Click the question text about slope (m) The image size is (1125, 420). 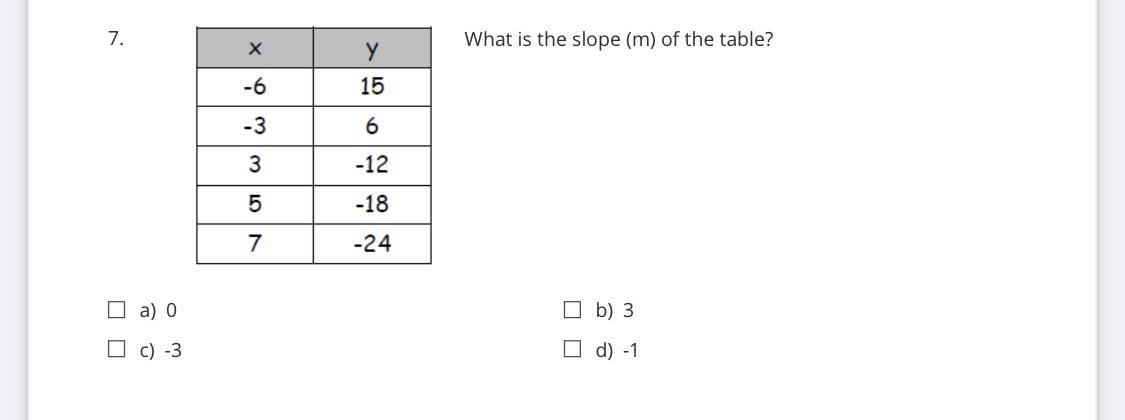pyautogui.click(x=618, y=39)
